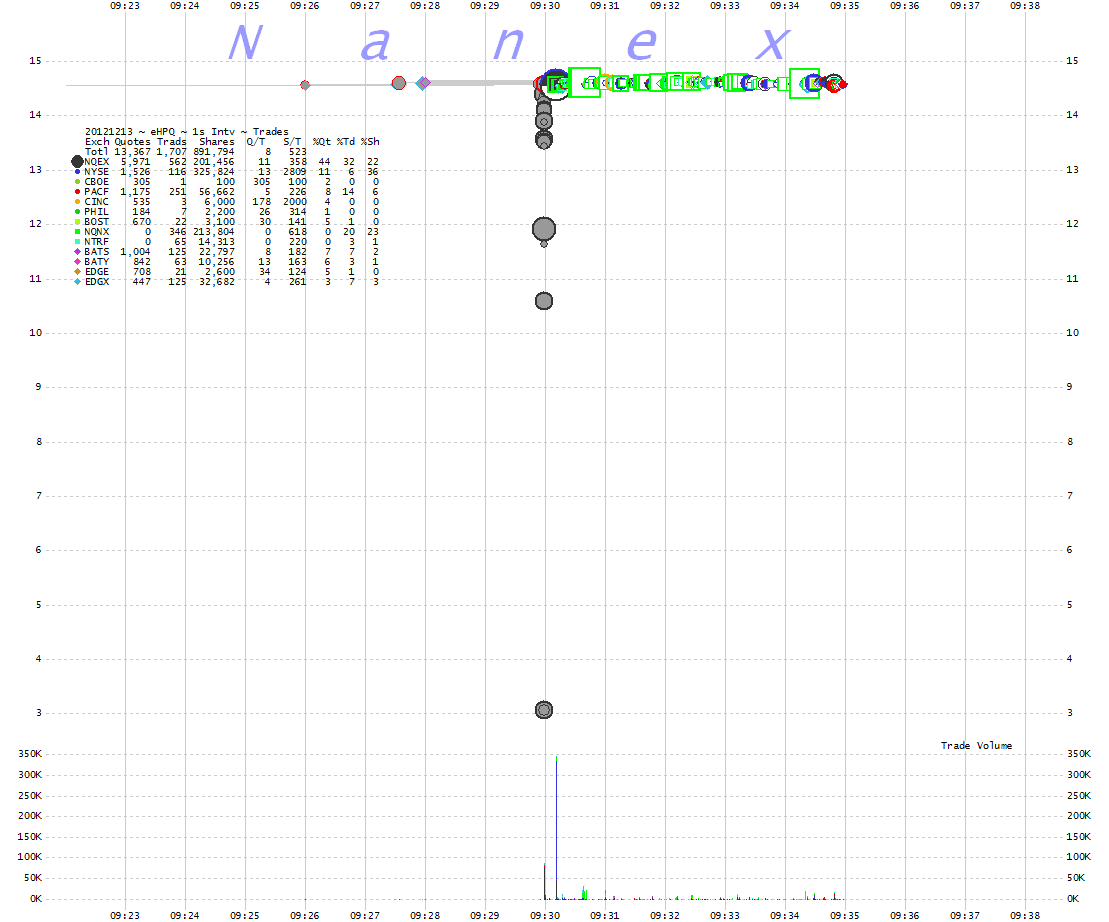The height and width of the screenshot is (922, 1109).
Task: Click the gray trade circle between prices 10 and 11
Action: pyautogui.click(x=544, y=301)
